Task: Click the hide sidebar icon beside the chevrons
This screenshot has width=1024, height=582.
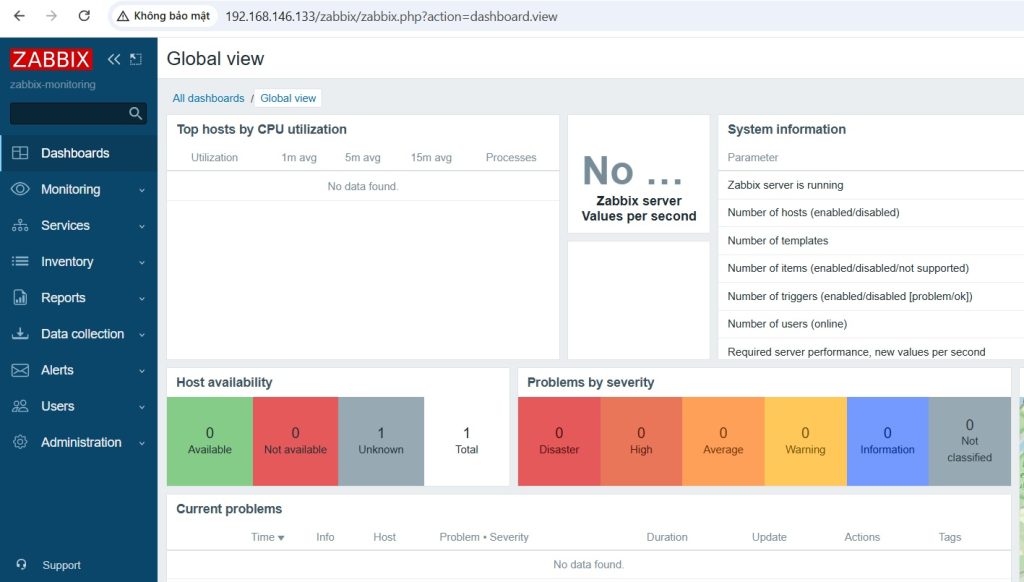Action: coord(136,60)
